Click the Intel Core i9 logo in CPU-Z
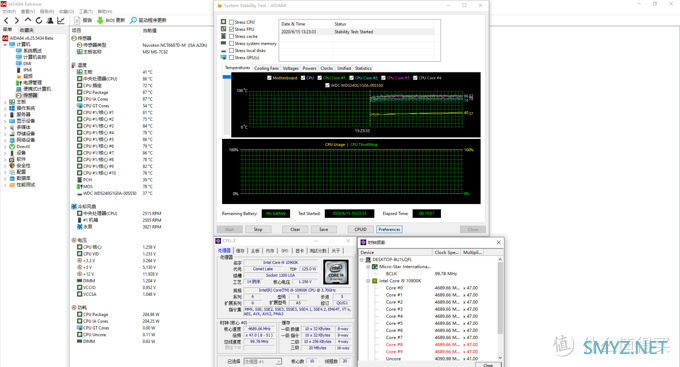The height and width of the screenshot is (367, 680). pyautogui.click(x=336, y=272)
